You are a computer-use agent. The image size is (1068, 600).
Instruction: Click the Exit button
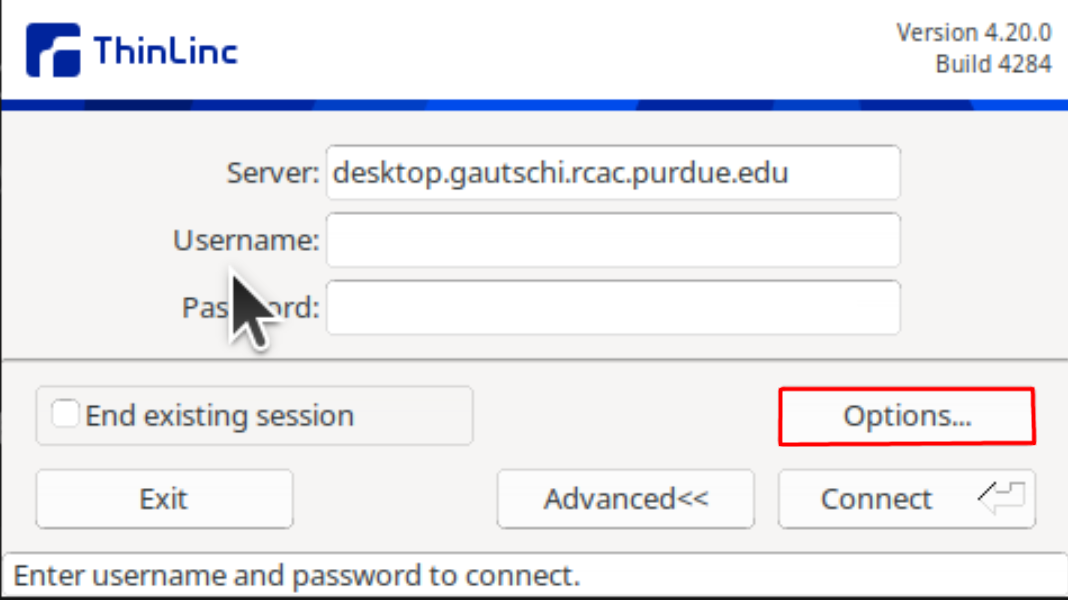point(164,499)
